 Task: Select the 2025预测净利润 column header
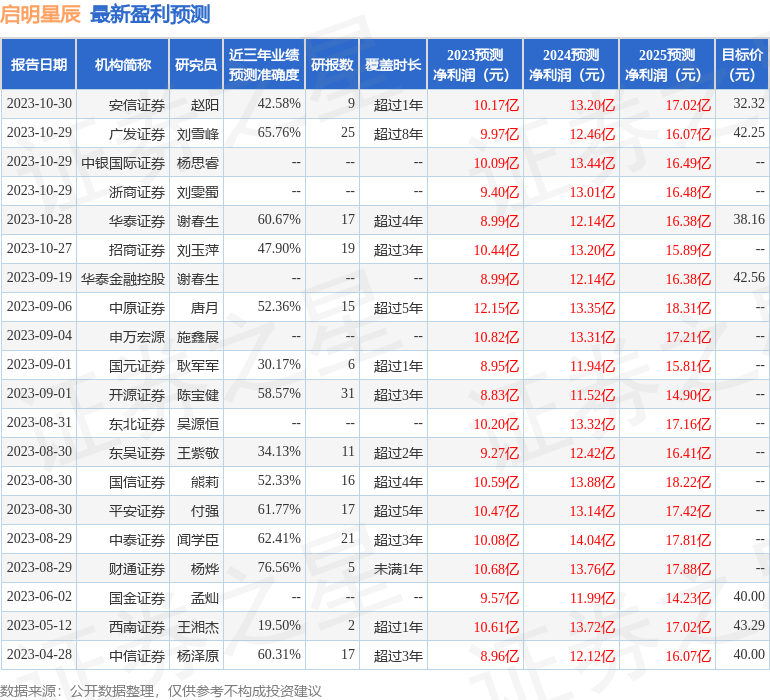click(667, 64)
